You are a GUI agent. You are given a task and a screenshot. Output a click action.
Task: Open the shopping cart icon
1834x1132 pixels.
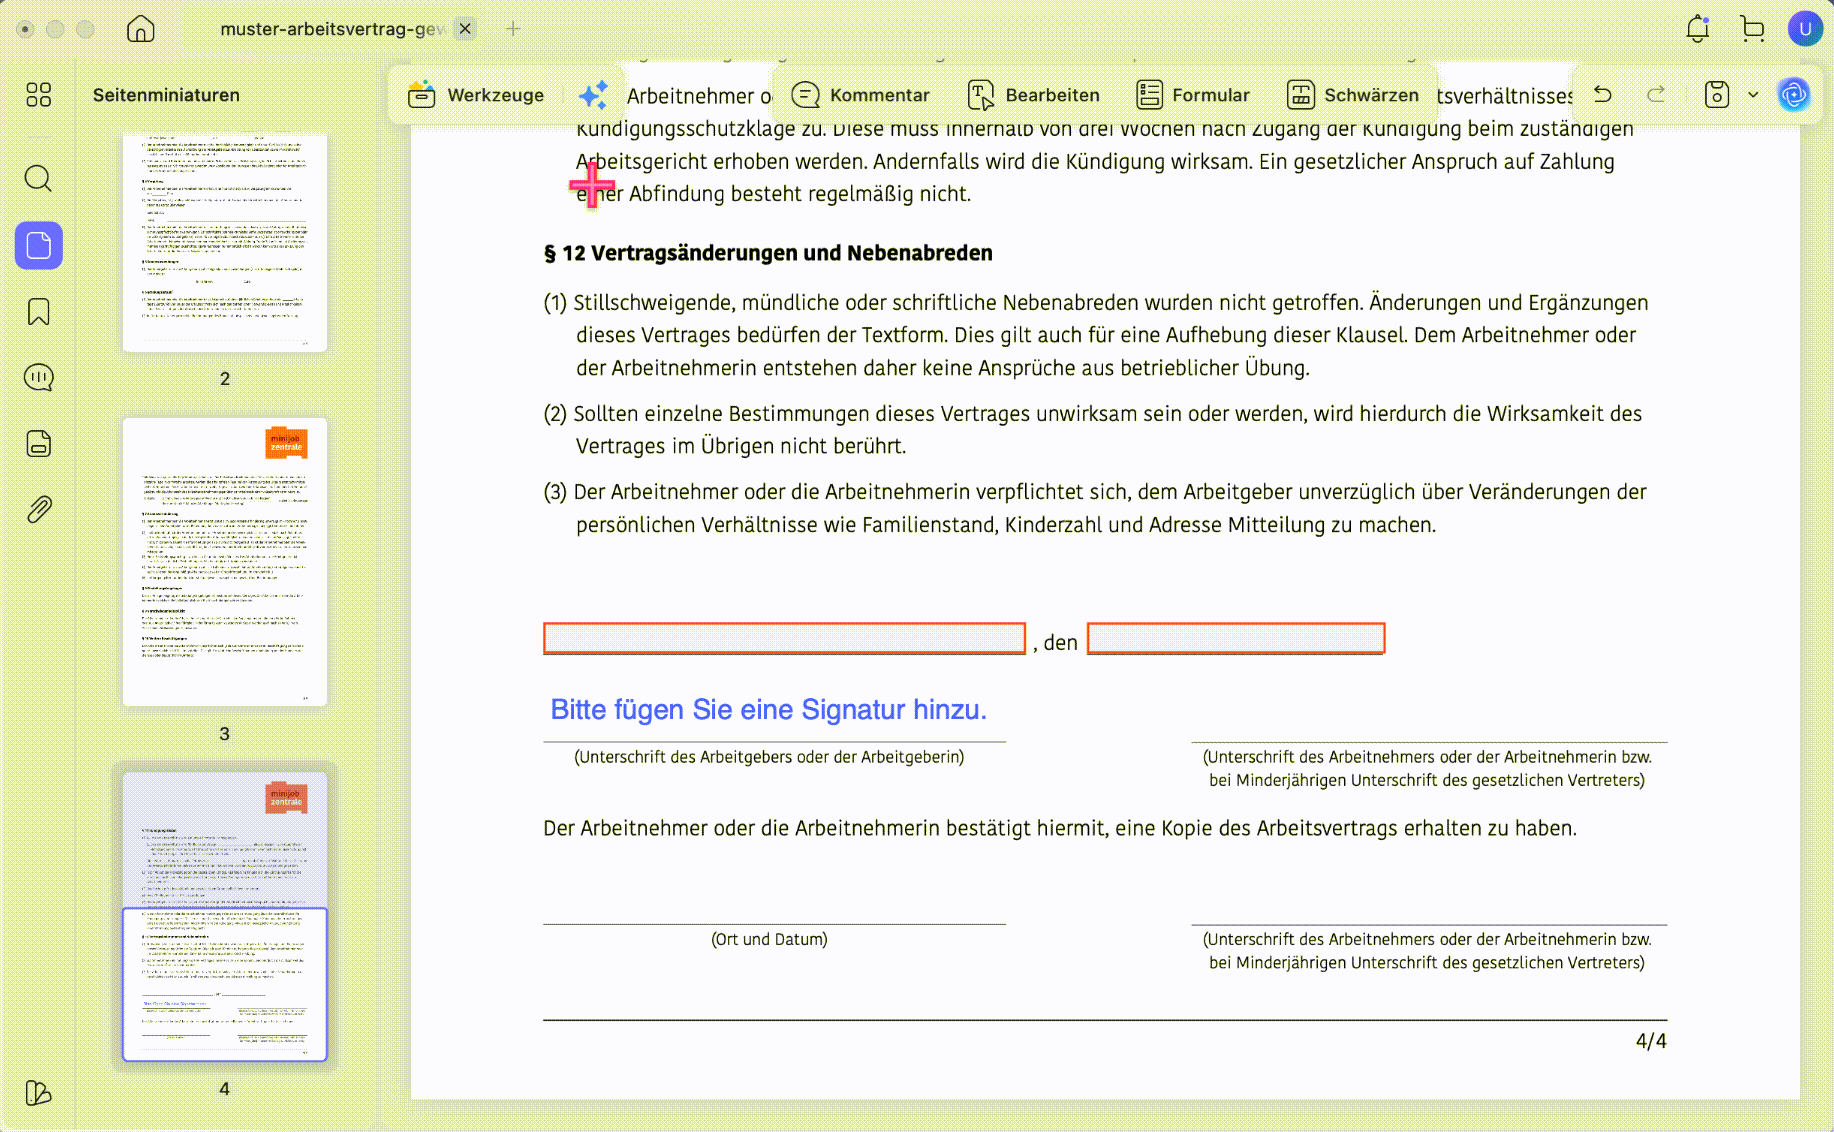pos(1752,29)
